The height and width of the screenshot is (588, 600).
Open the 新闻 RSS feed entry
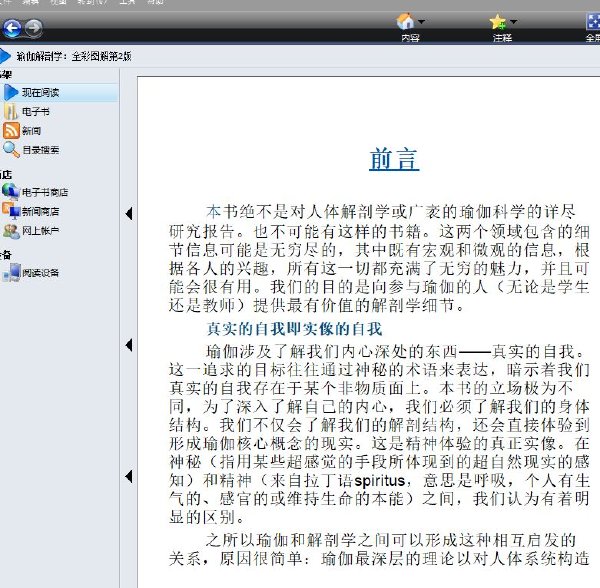tap(22, 131)
